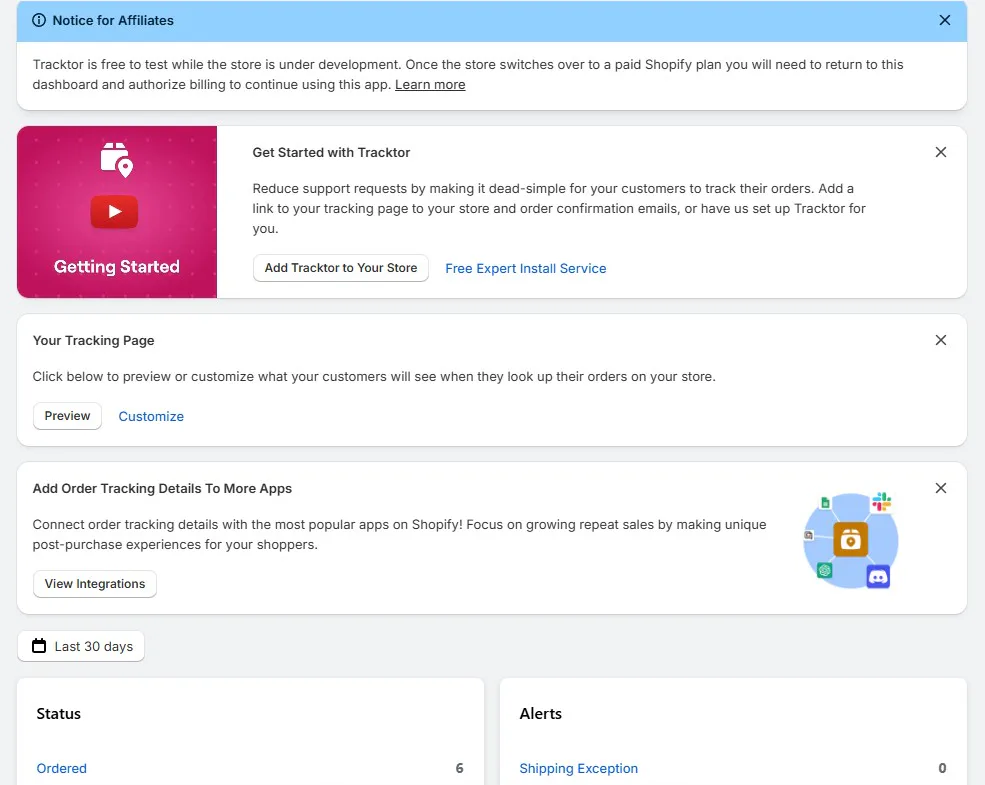Play the Getting Started video
This screenshot has width=985, height=785.
114,212
